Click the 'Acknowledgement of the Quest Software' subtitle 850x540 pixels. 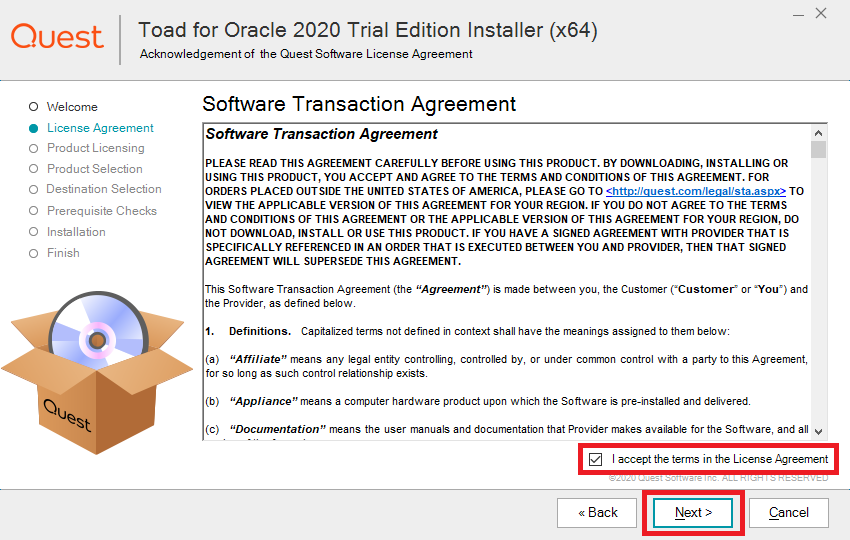click(306, 54)
